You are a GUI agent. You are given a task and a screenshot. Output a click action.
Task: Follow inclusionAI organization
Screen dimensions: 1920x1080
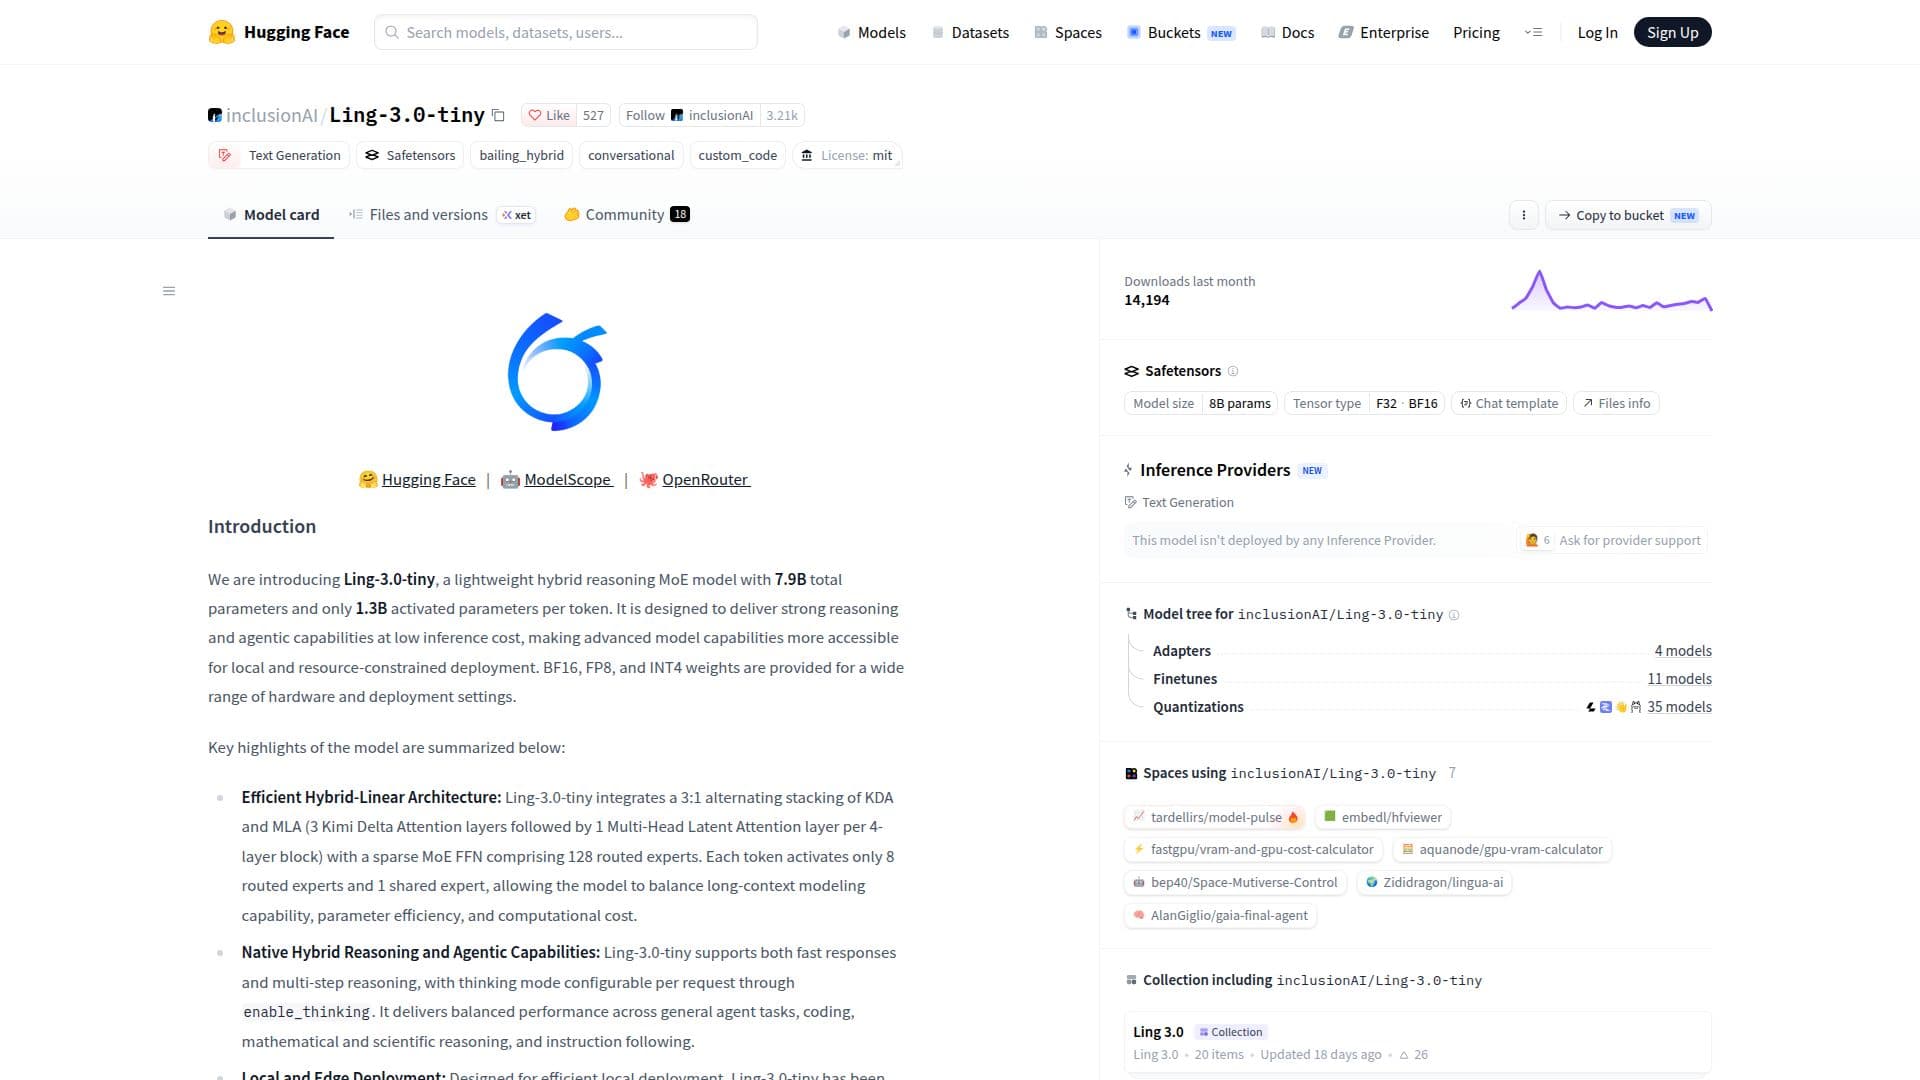pos(689,115)
